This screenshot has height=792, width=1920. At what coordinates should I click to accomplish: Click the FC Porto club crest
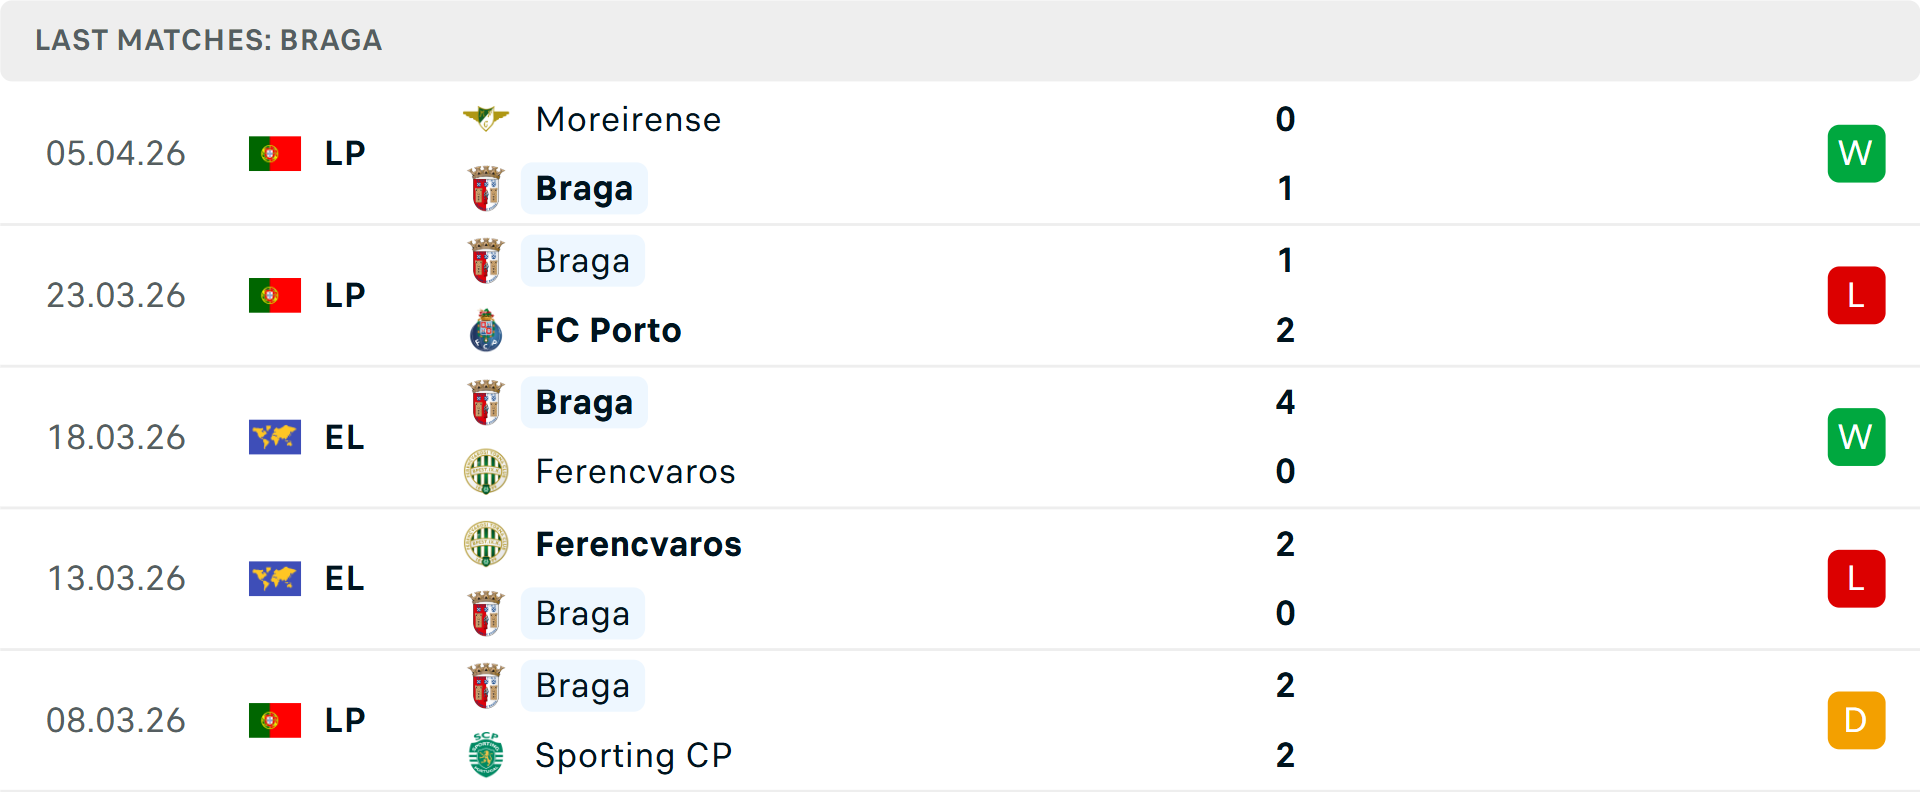click(x=486, y=330)
